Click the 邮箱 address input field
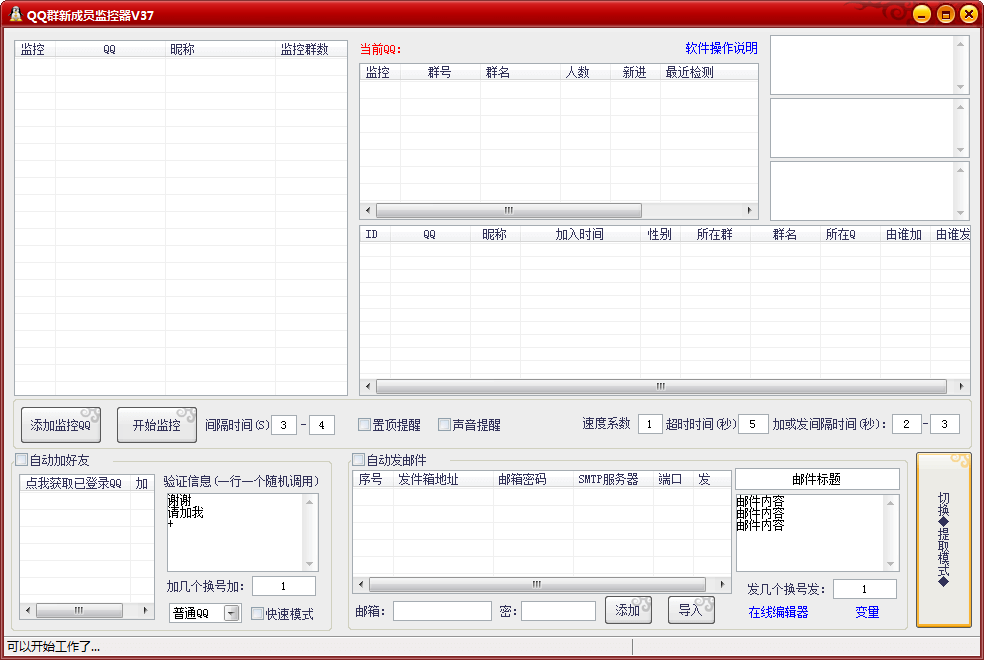Image resolution: width=984 pixels, height=660 pixels. click(442, 611)
